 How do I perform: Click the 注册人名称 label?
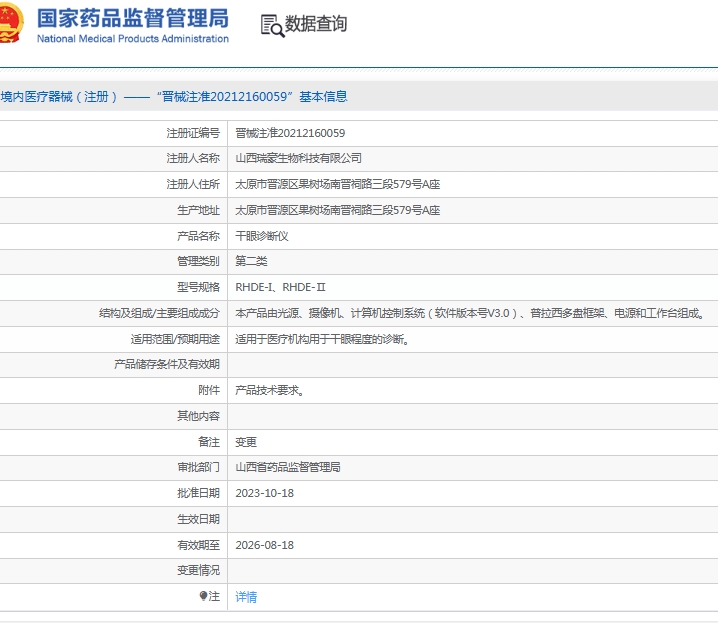193,158
